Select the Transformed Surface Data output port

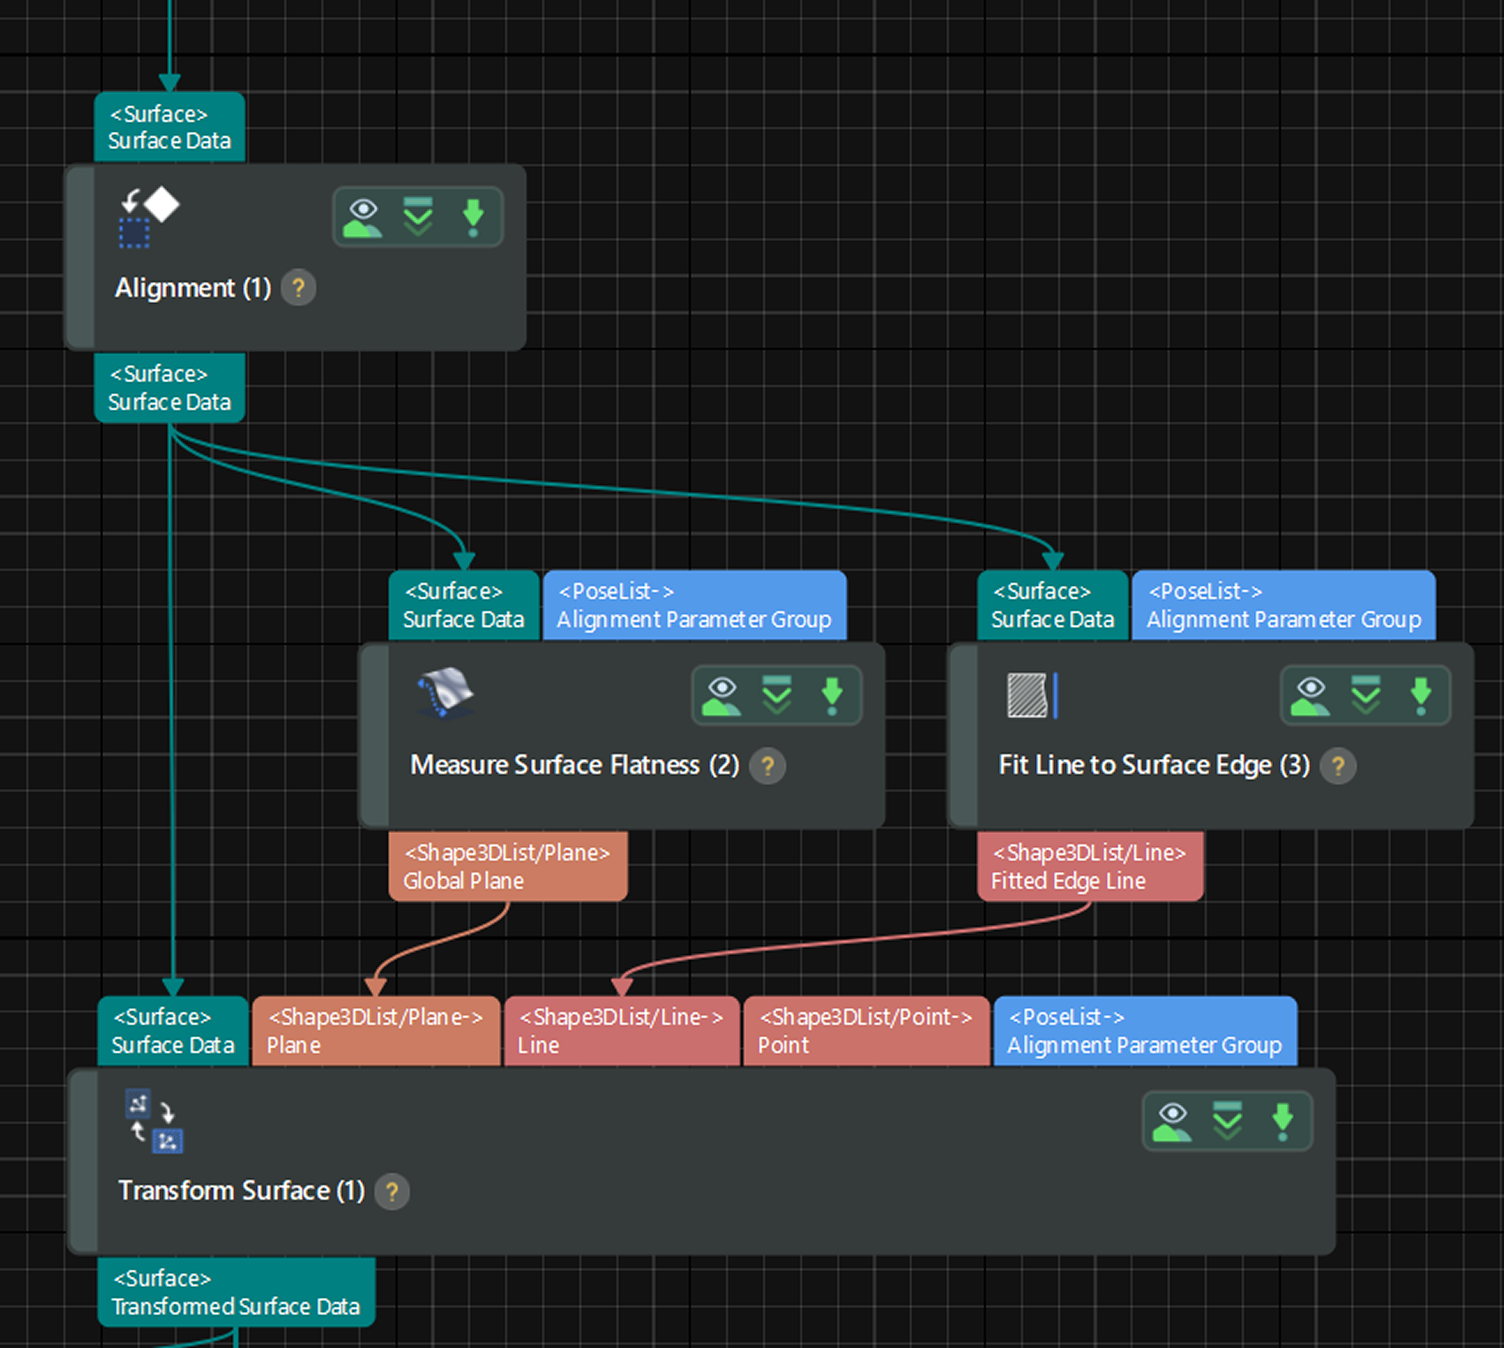(x=236, y=1292)
